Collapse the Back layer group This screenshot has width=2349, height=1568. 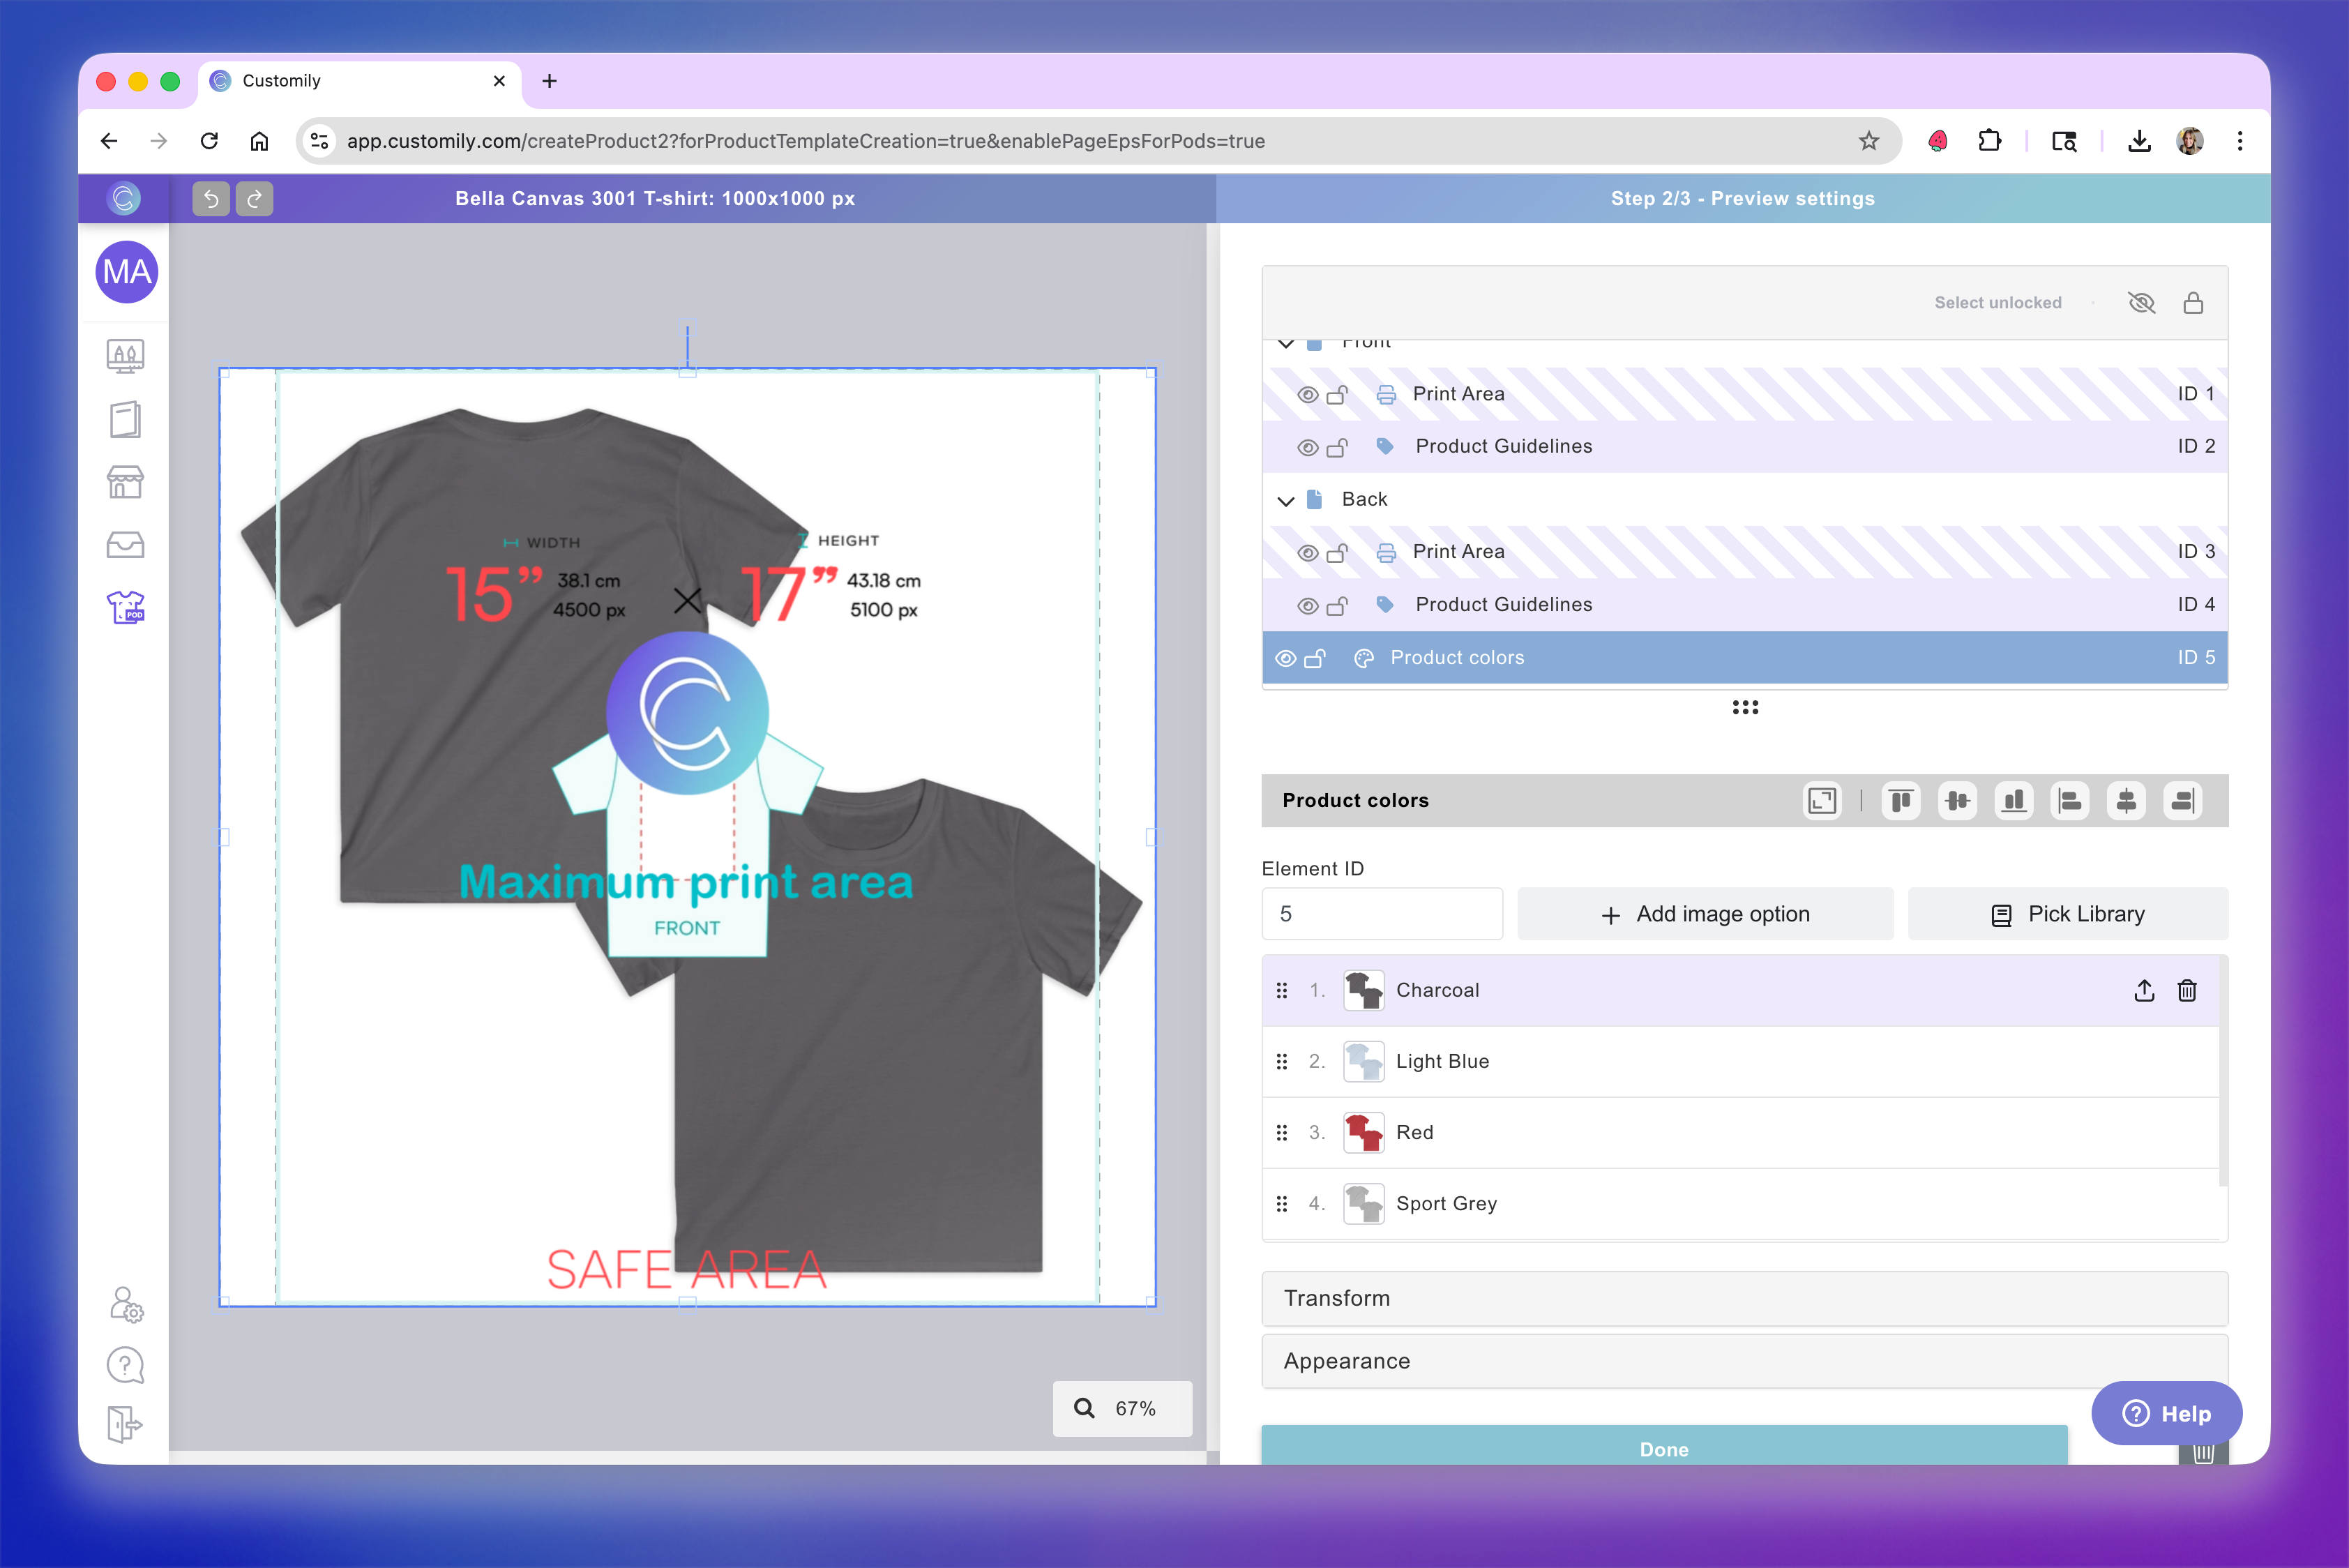(1286, 500)
